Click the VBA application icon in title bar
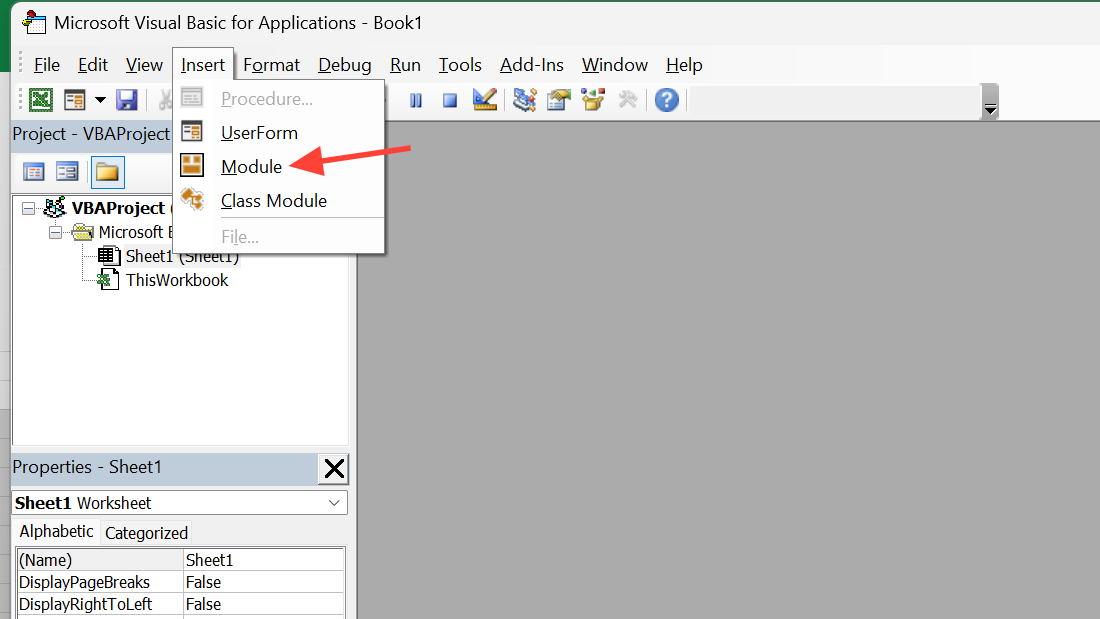Screen dimensions: 1100x619 [34, 22]
